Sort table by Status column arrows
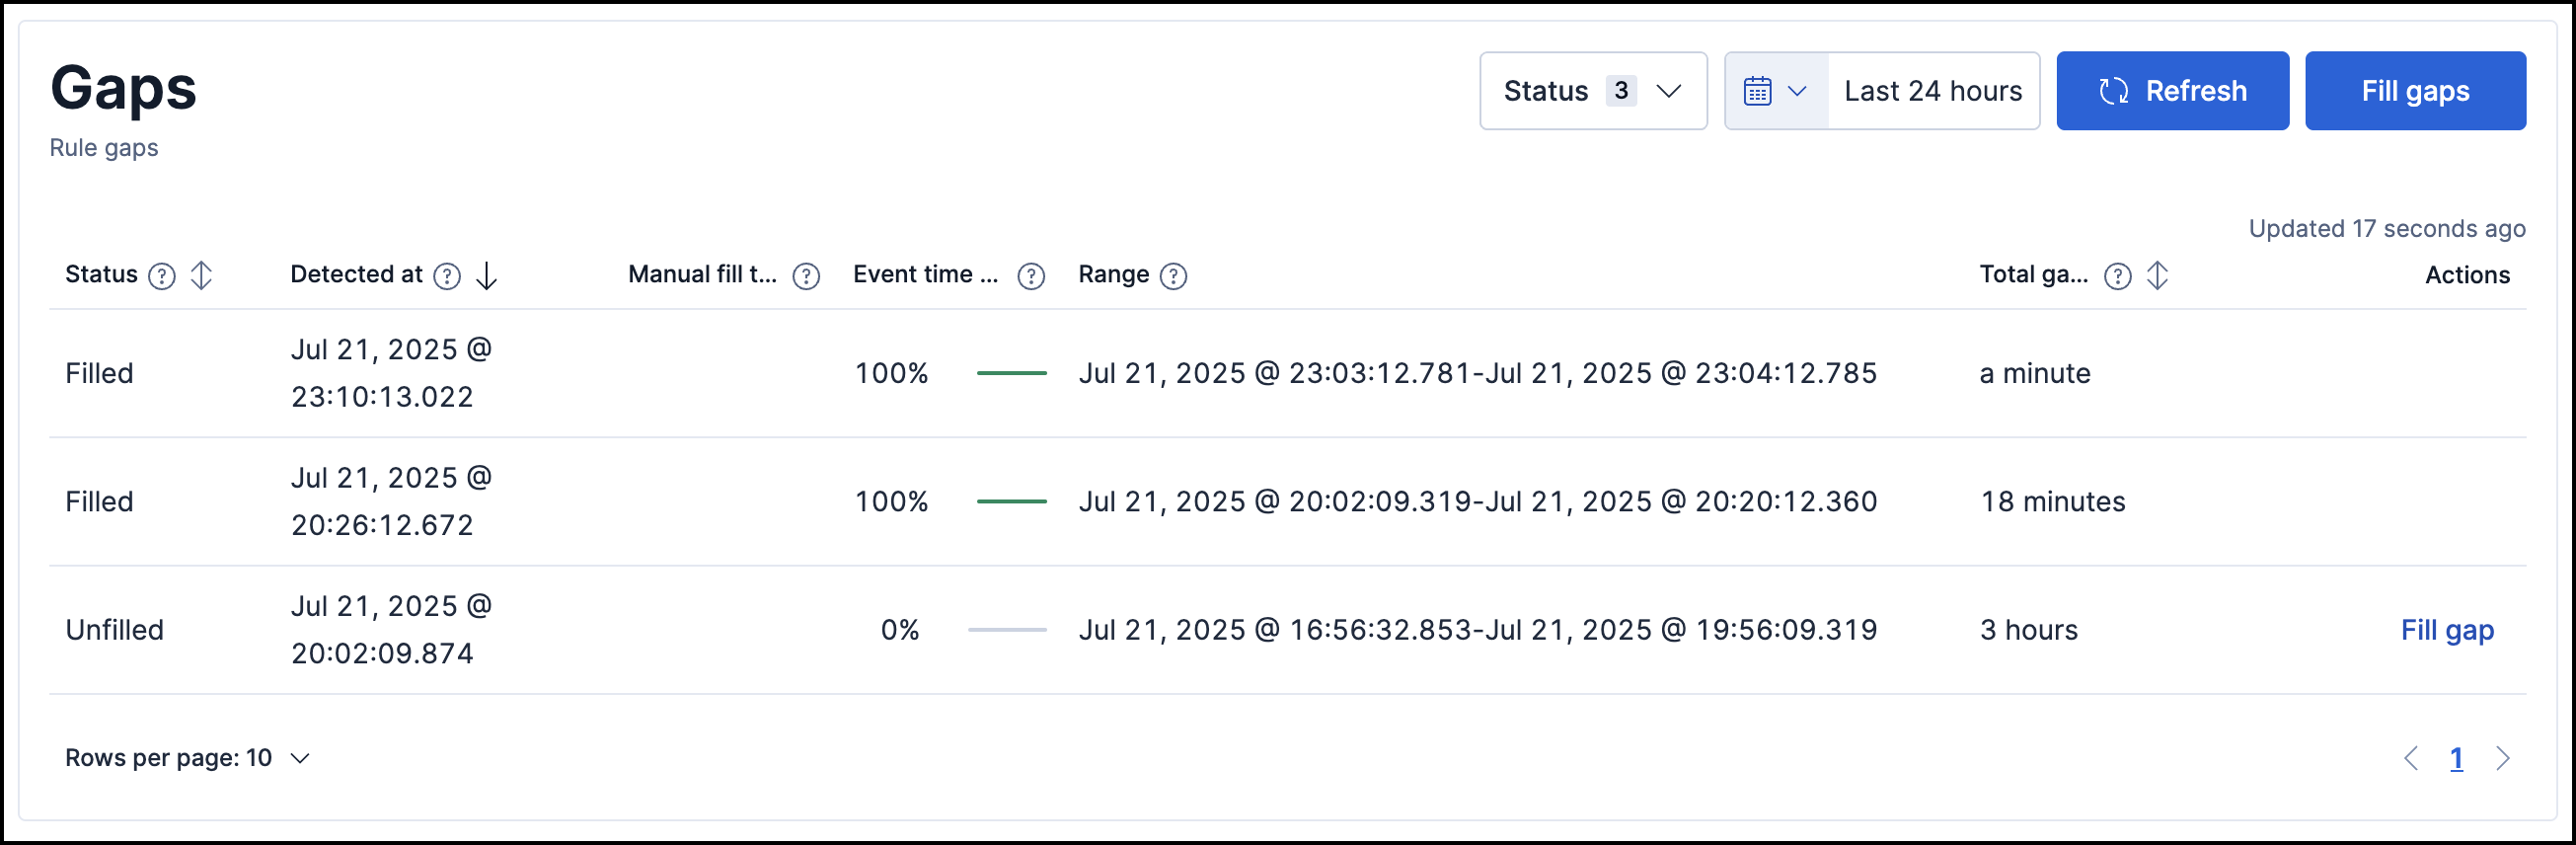Viewport: 2576px width, 845px height. point(201,276)
